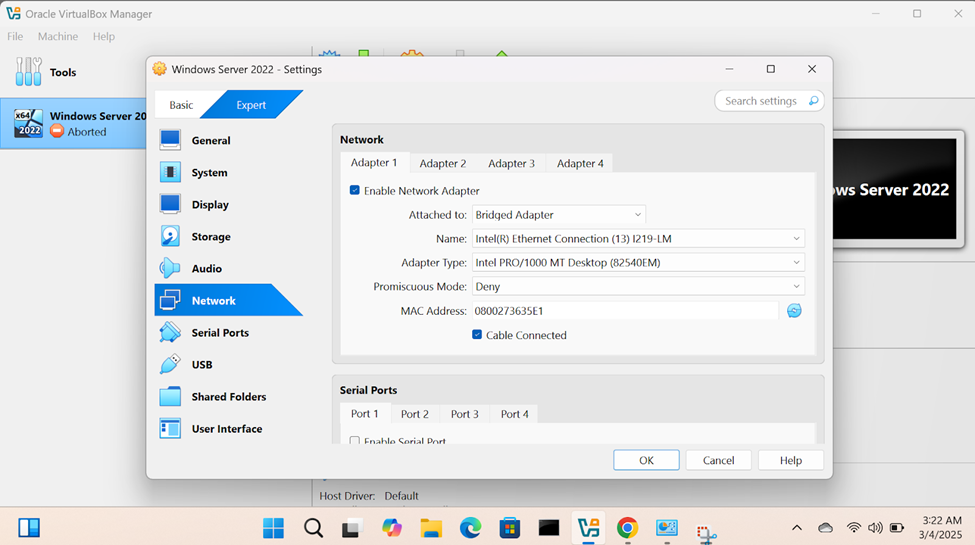Toggle the Enable Serial Port checkbox
Image resolution: width=975 pixels, height=545 pixels.
[x=354, y=440]
